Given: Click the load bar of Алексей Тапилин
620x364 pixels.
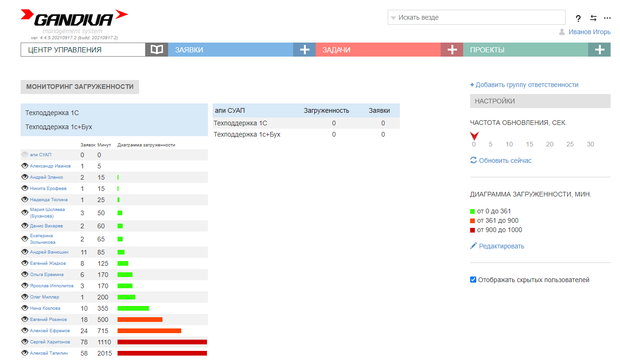Looking at the screenshot, I should click(x=162, y=353).
